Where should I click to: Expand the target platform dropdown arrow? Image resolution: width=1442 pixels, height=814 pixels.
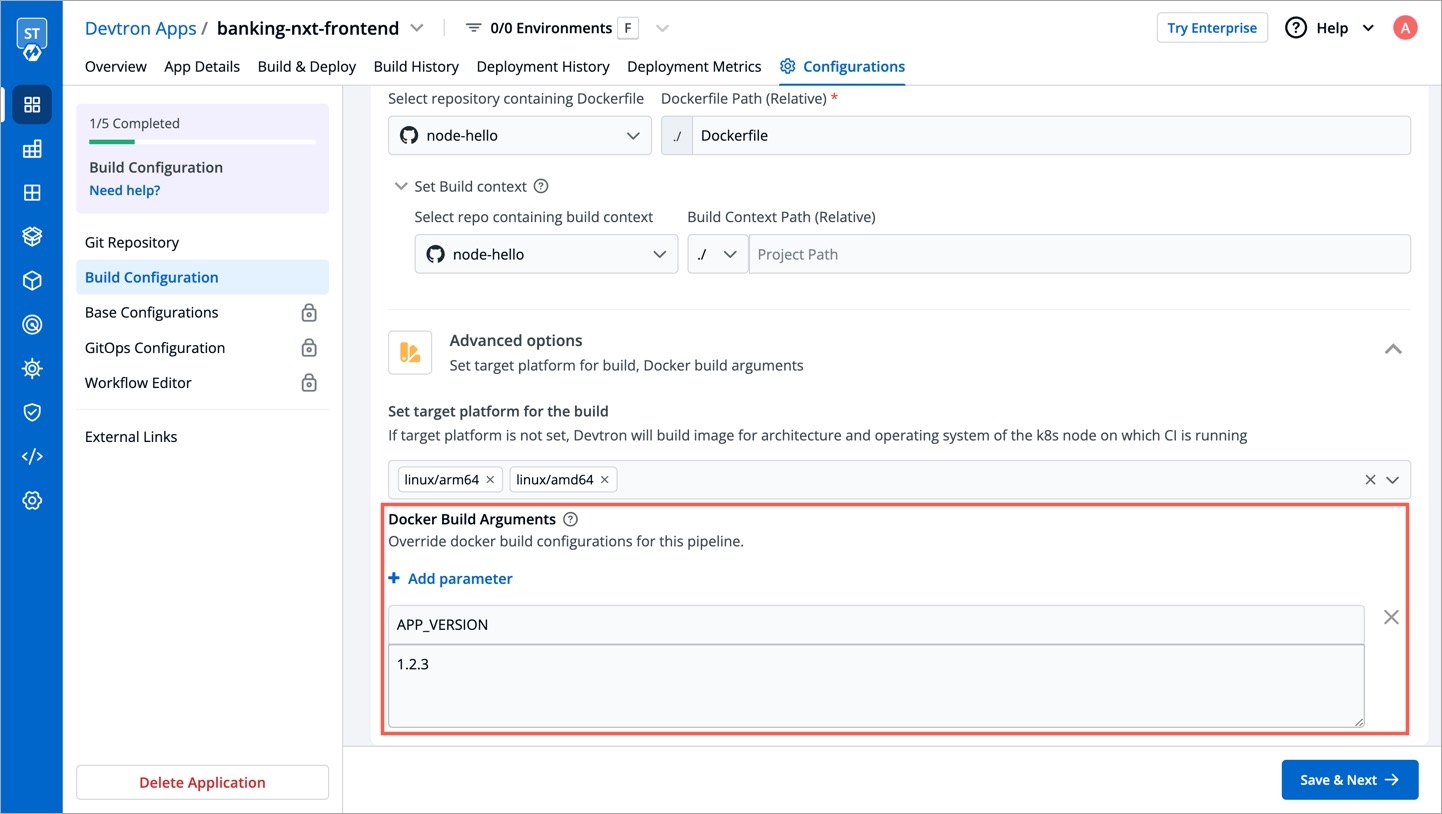[1393, 480]
